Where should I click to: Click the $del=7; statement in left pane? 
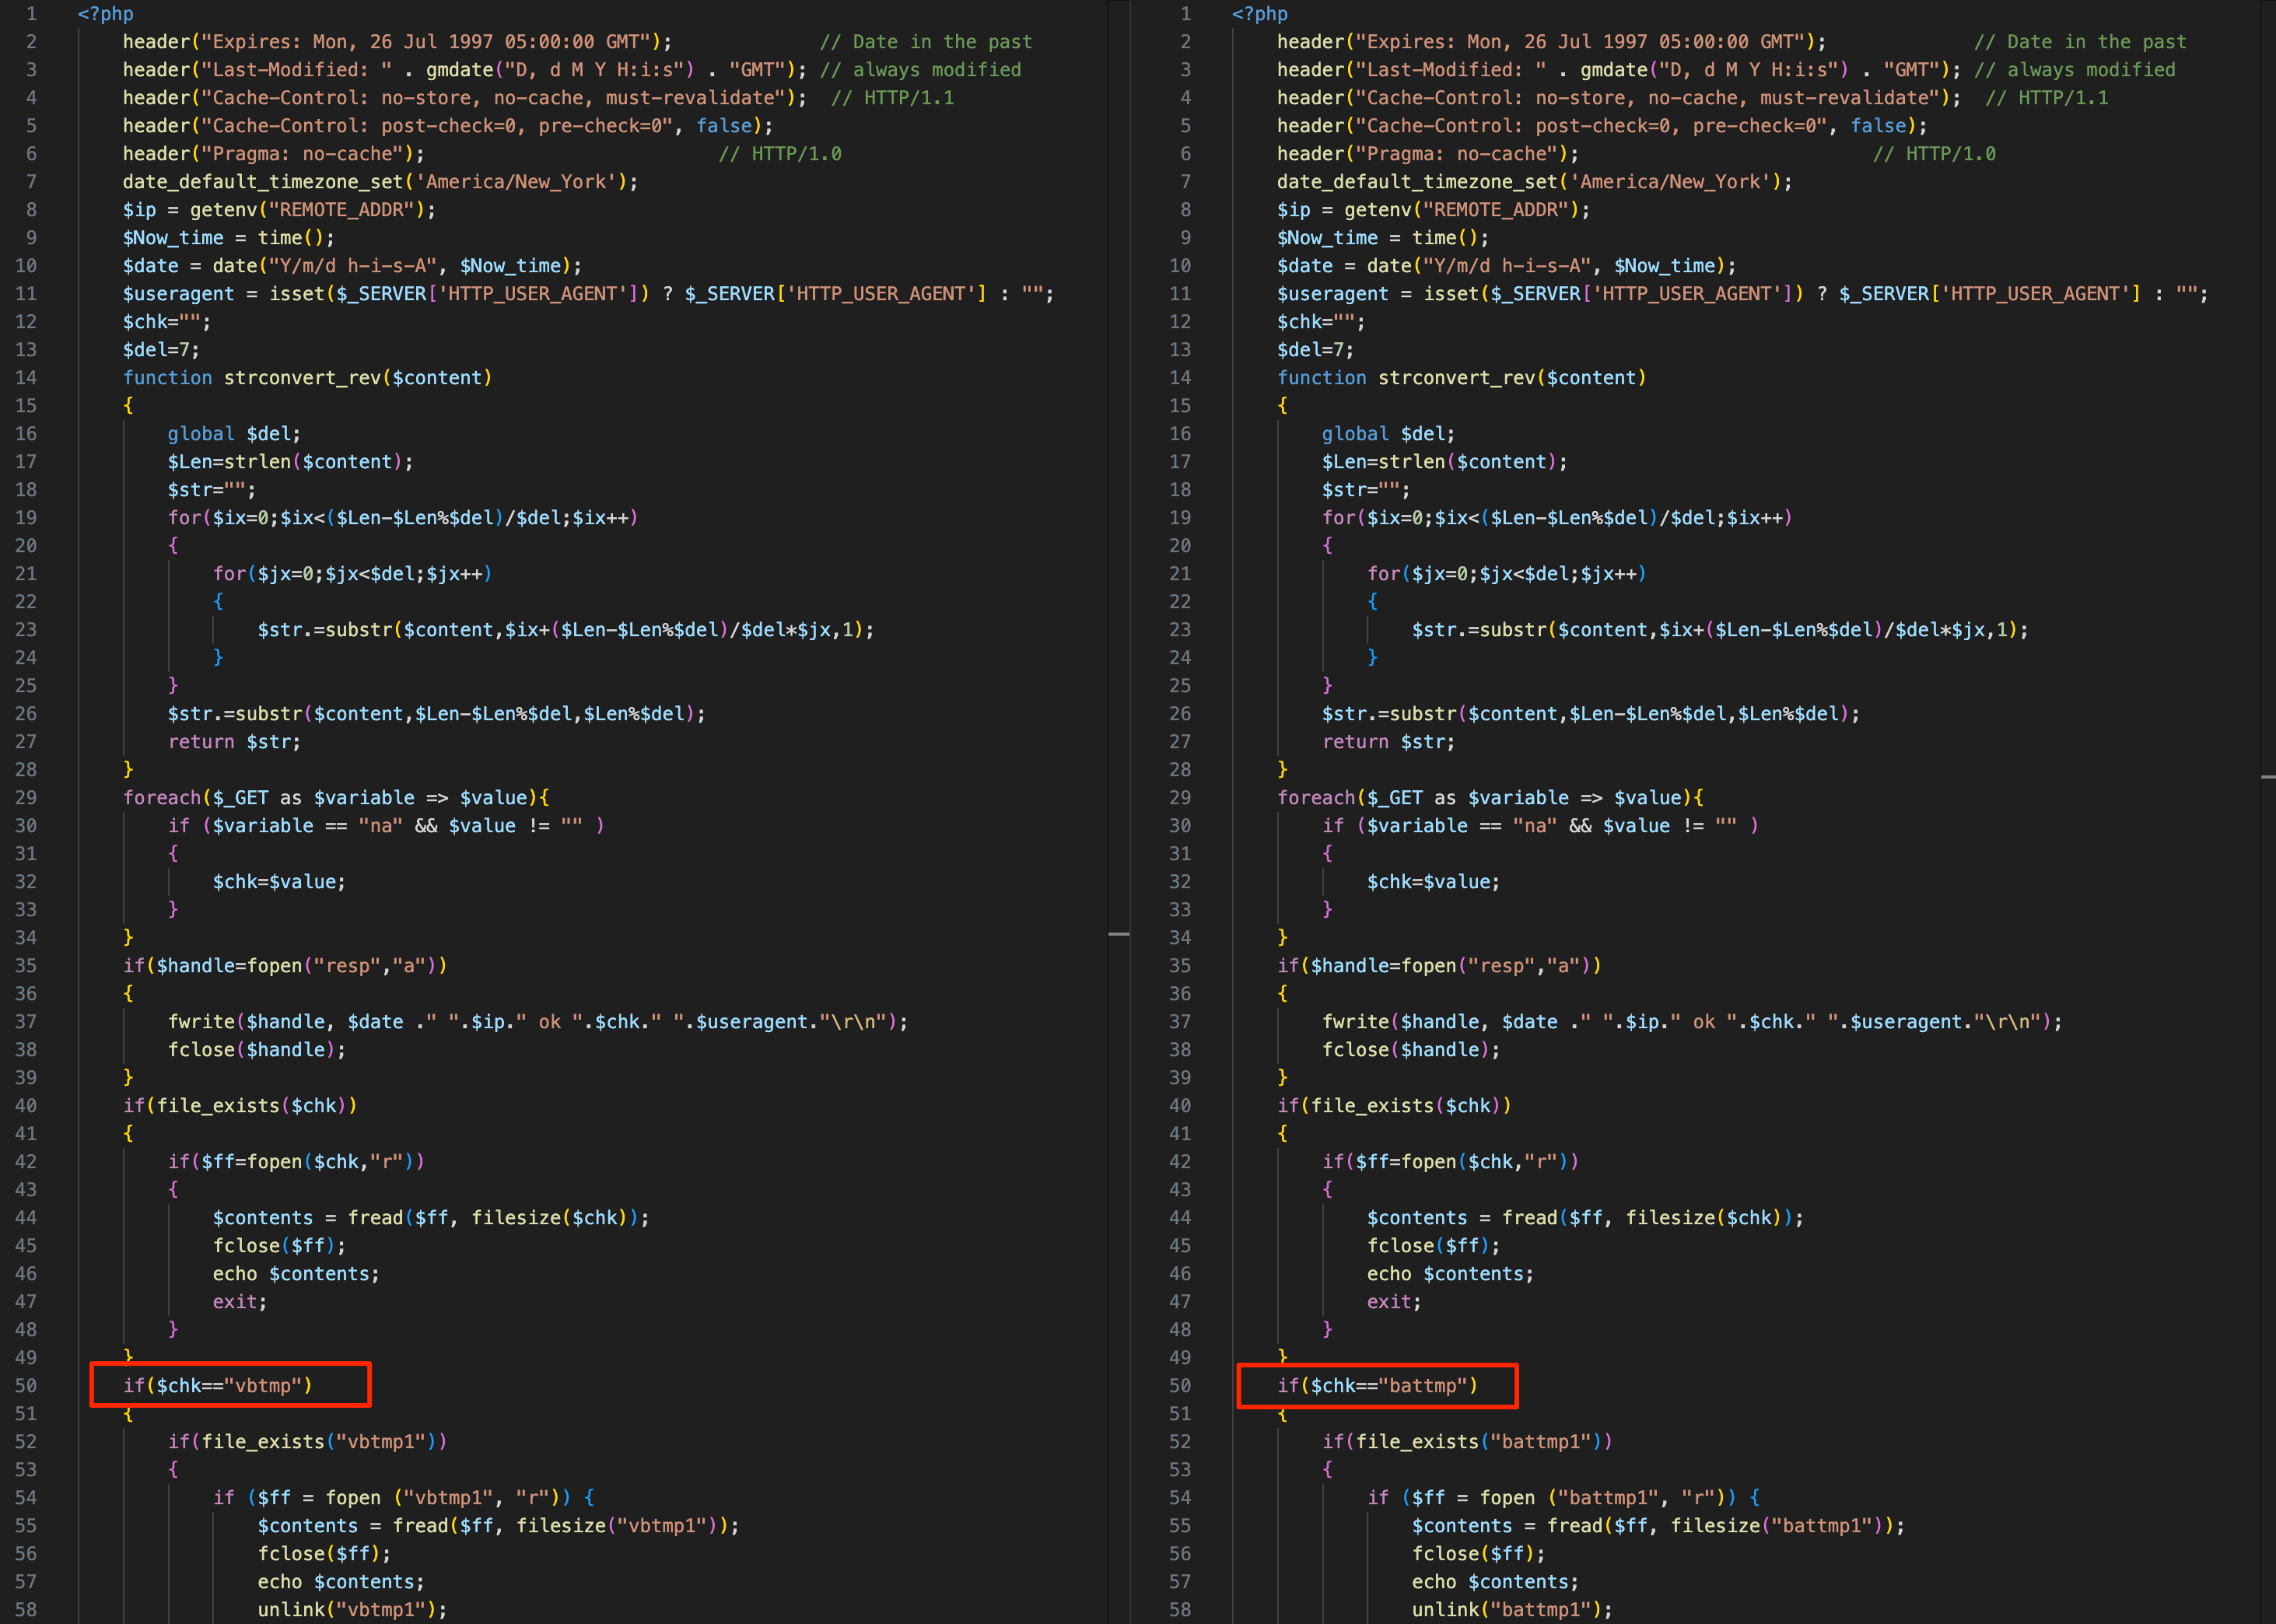tap(161, 350)
